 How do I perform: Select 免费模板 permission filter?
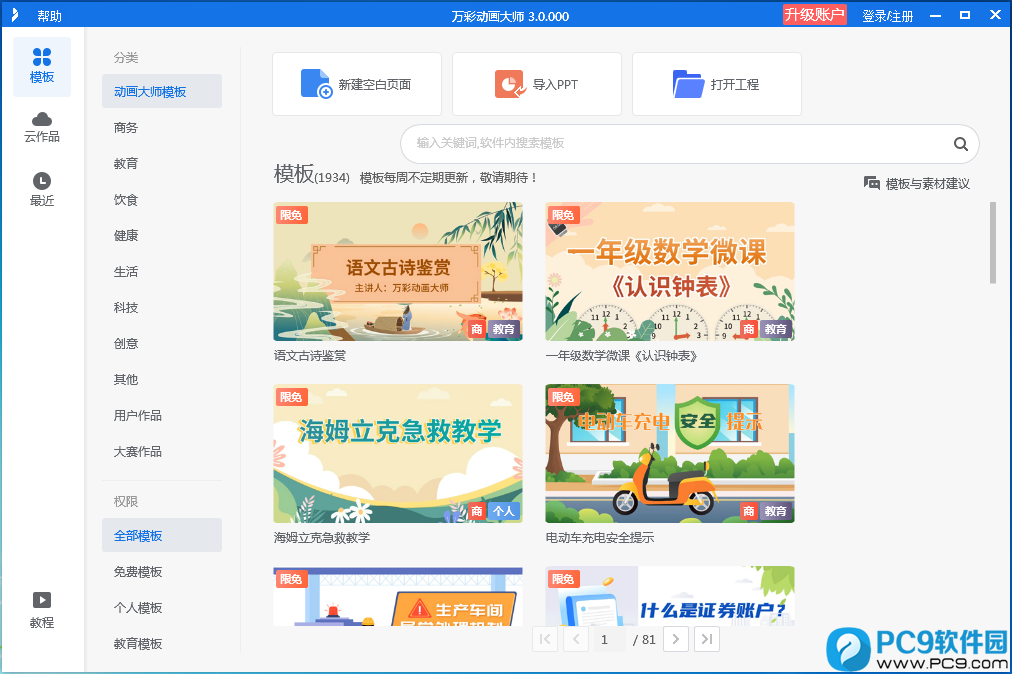point(137,571)
